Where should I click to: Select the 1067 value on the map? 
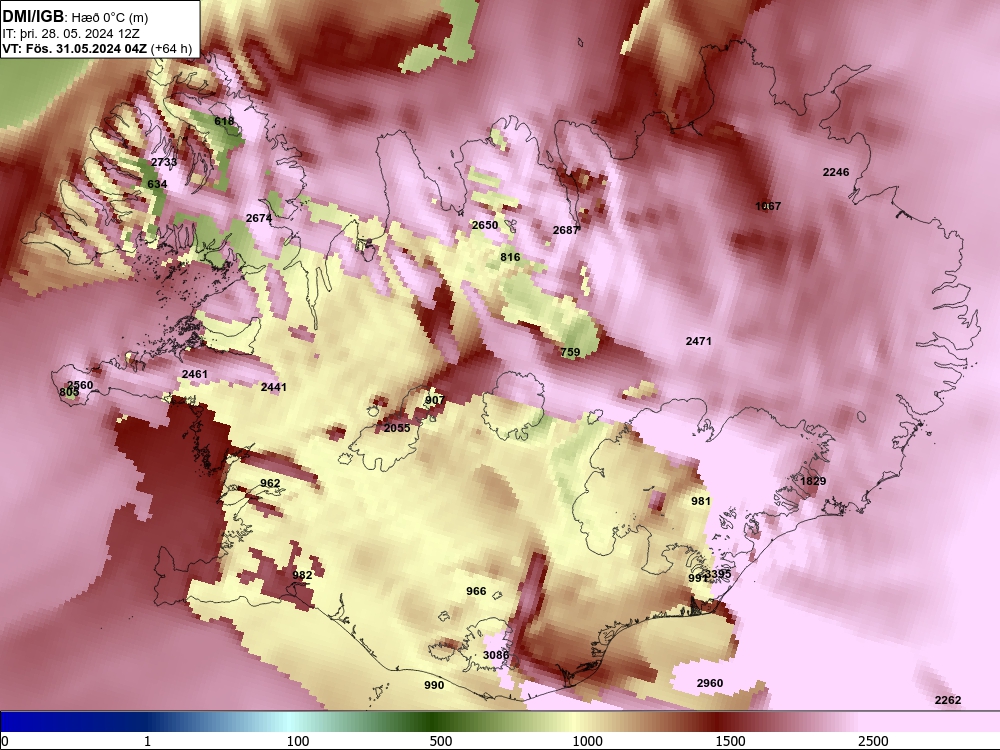(x=768, y=206)
